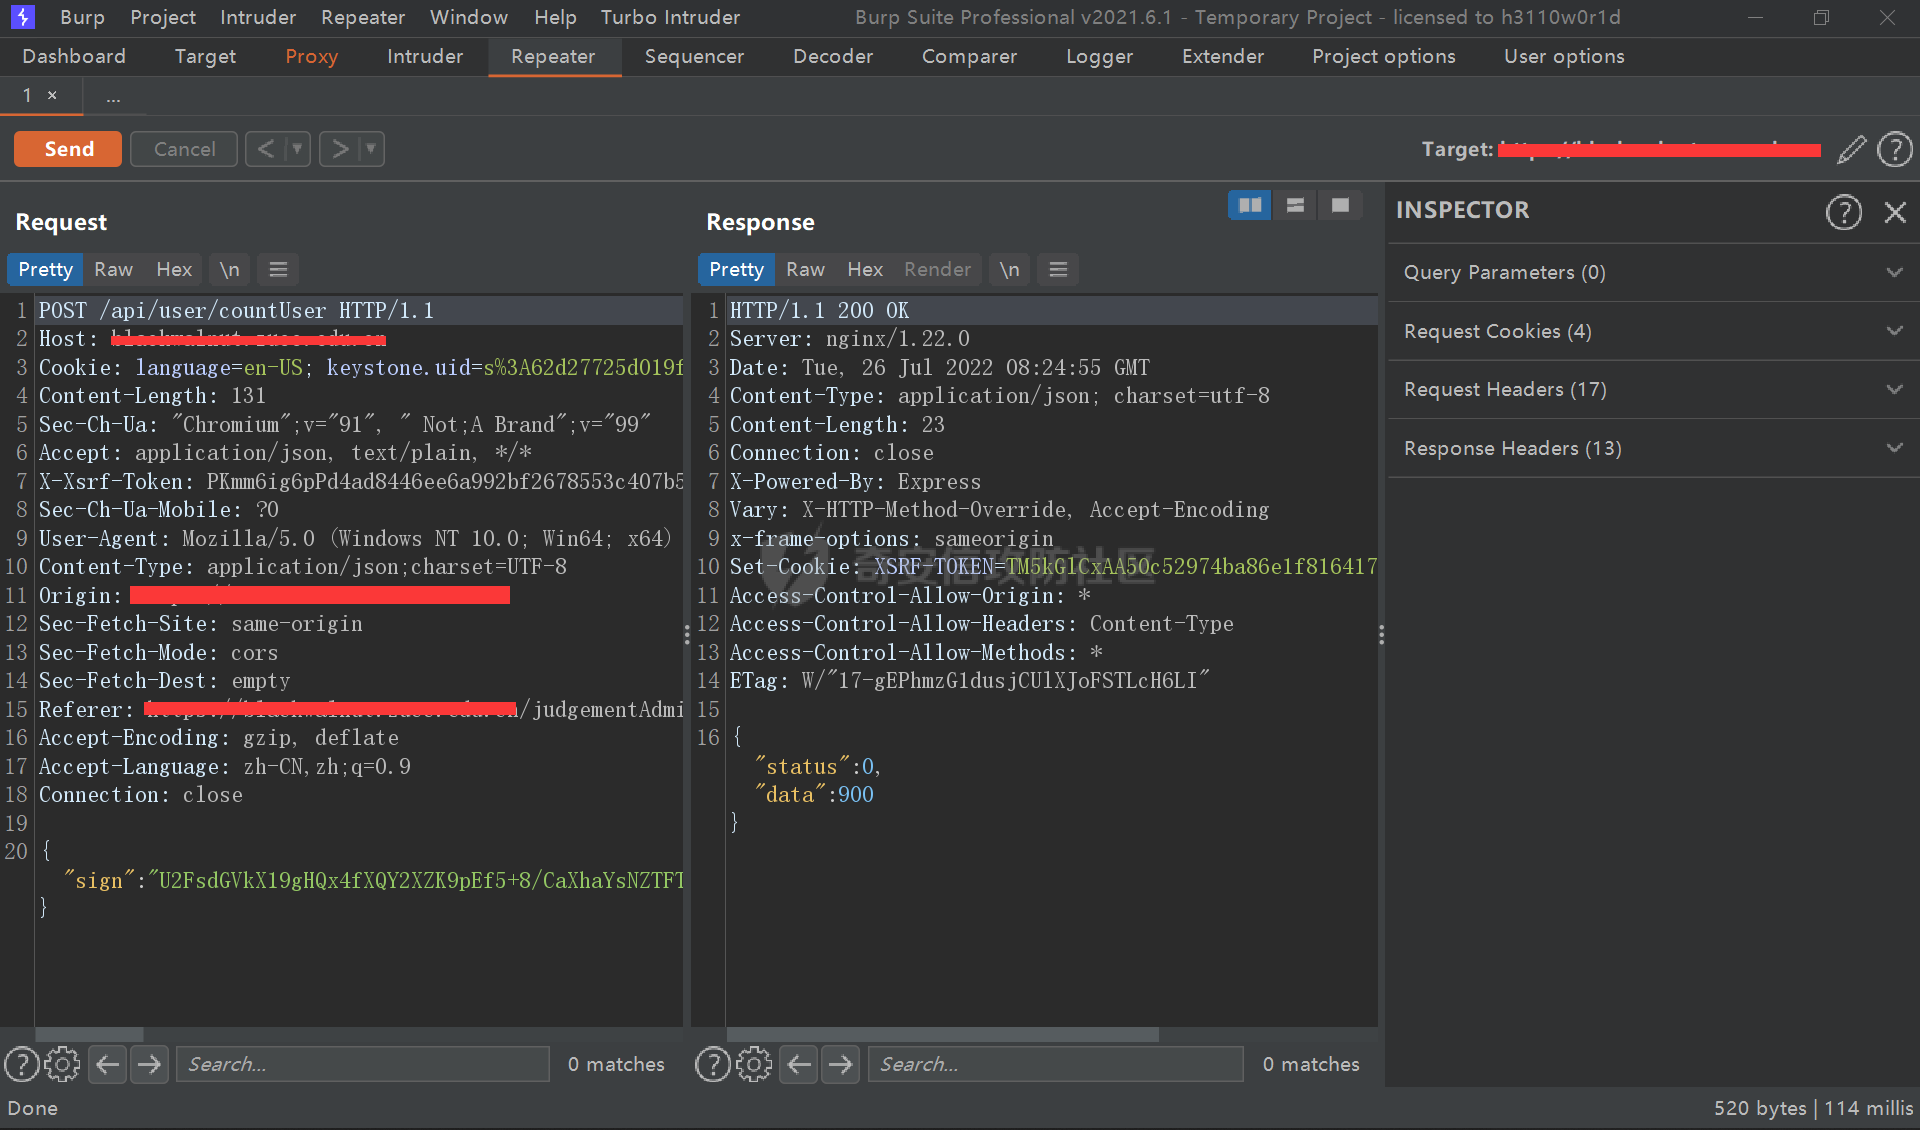The image size is (1920, 1130).
Task: Open history back dropdown arrow
Action: pos(297,149)
